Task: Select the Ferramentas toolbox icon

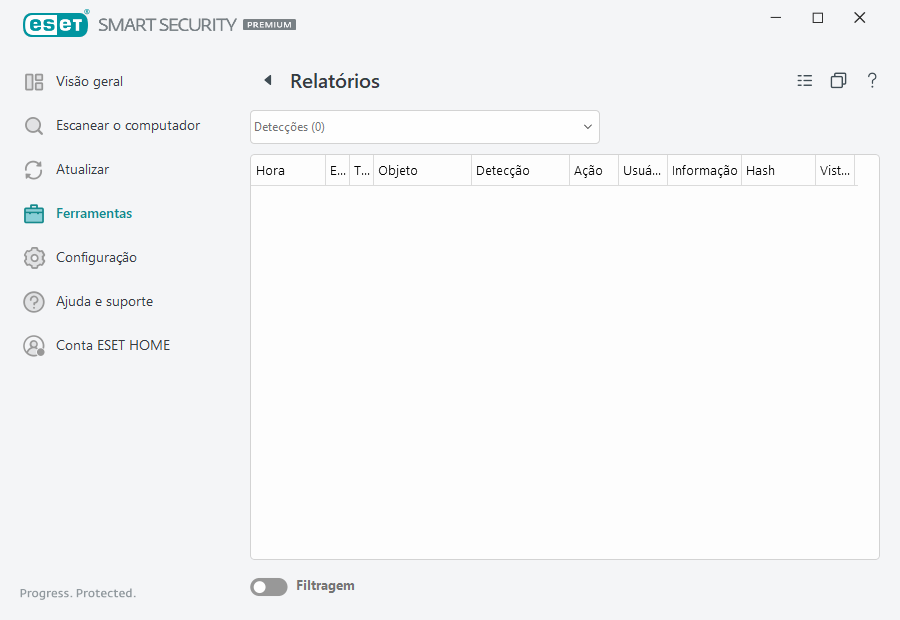Action: click(33, 213)
